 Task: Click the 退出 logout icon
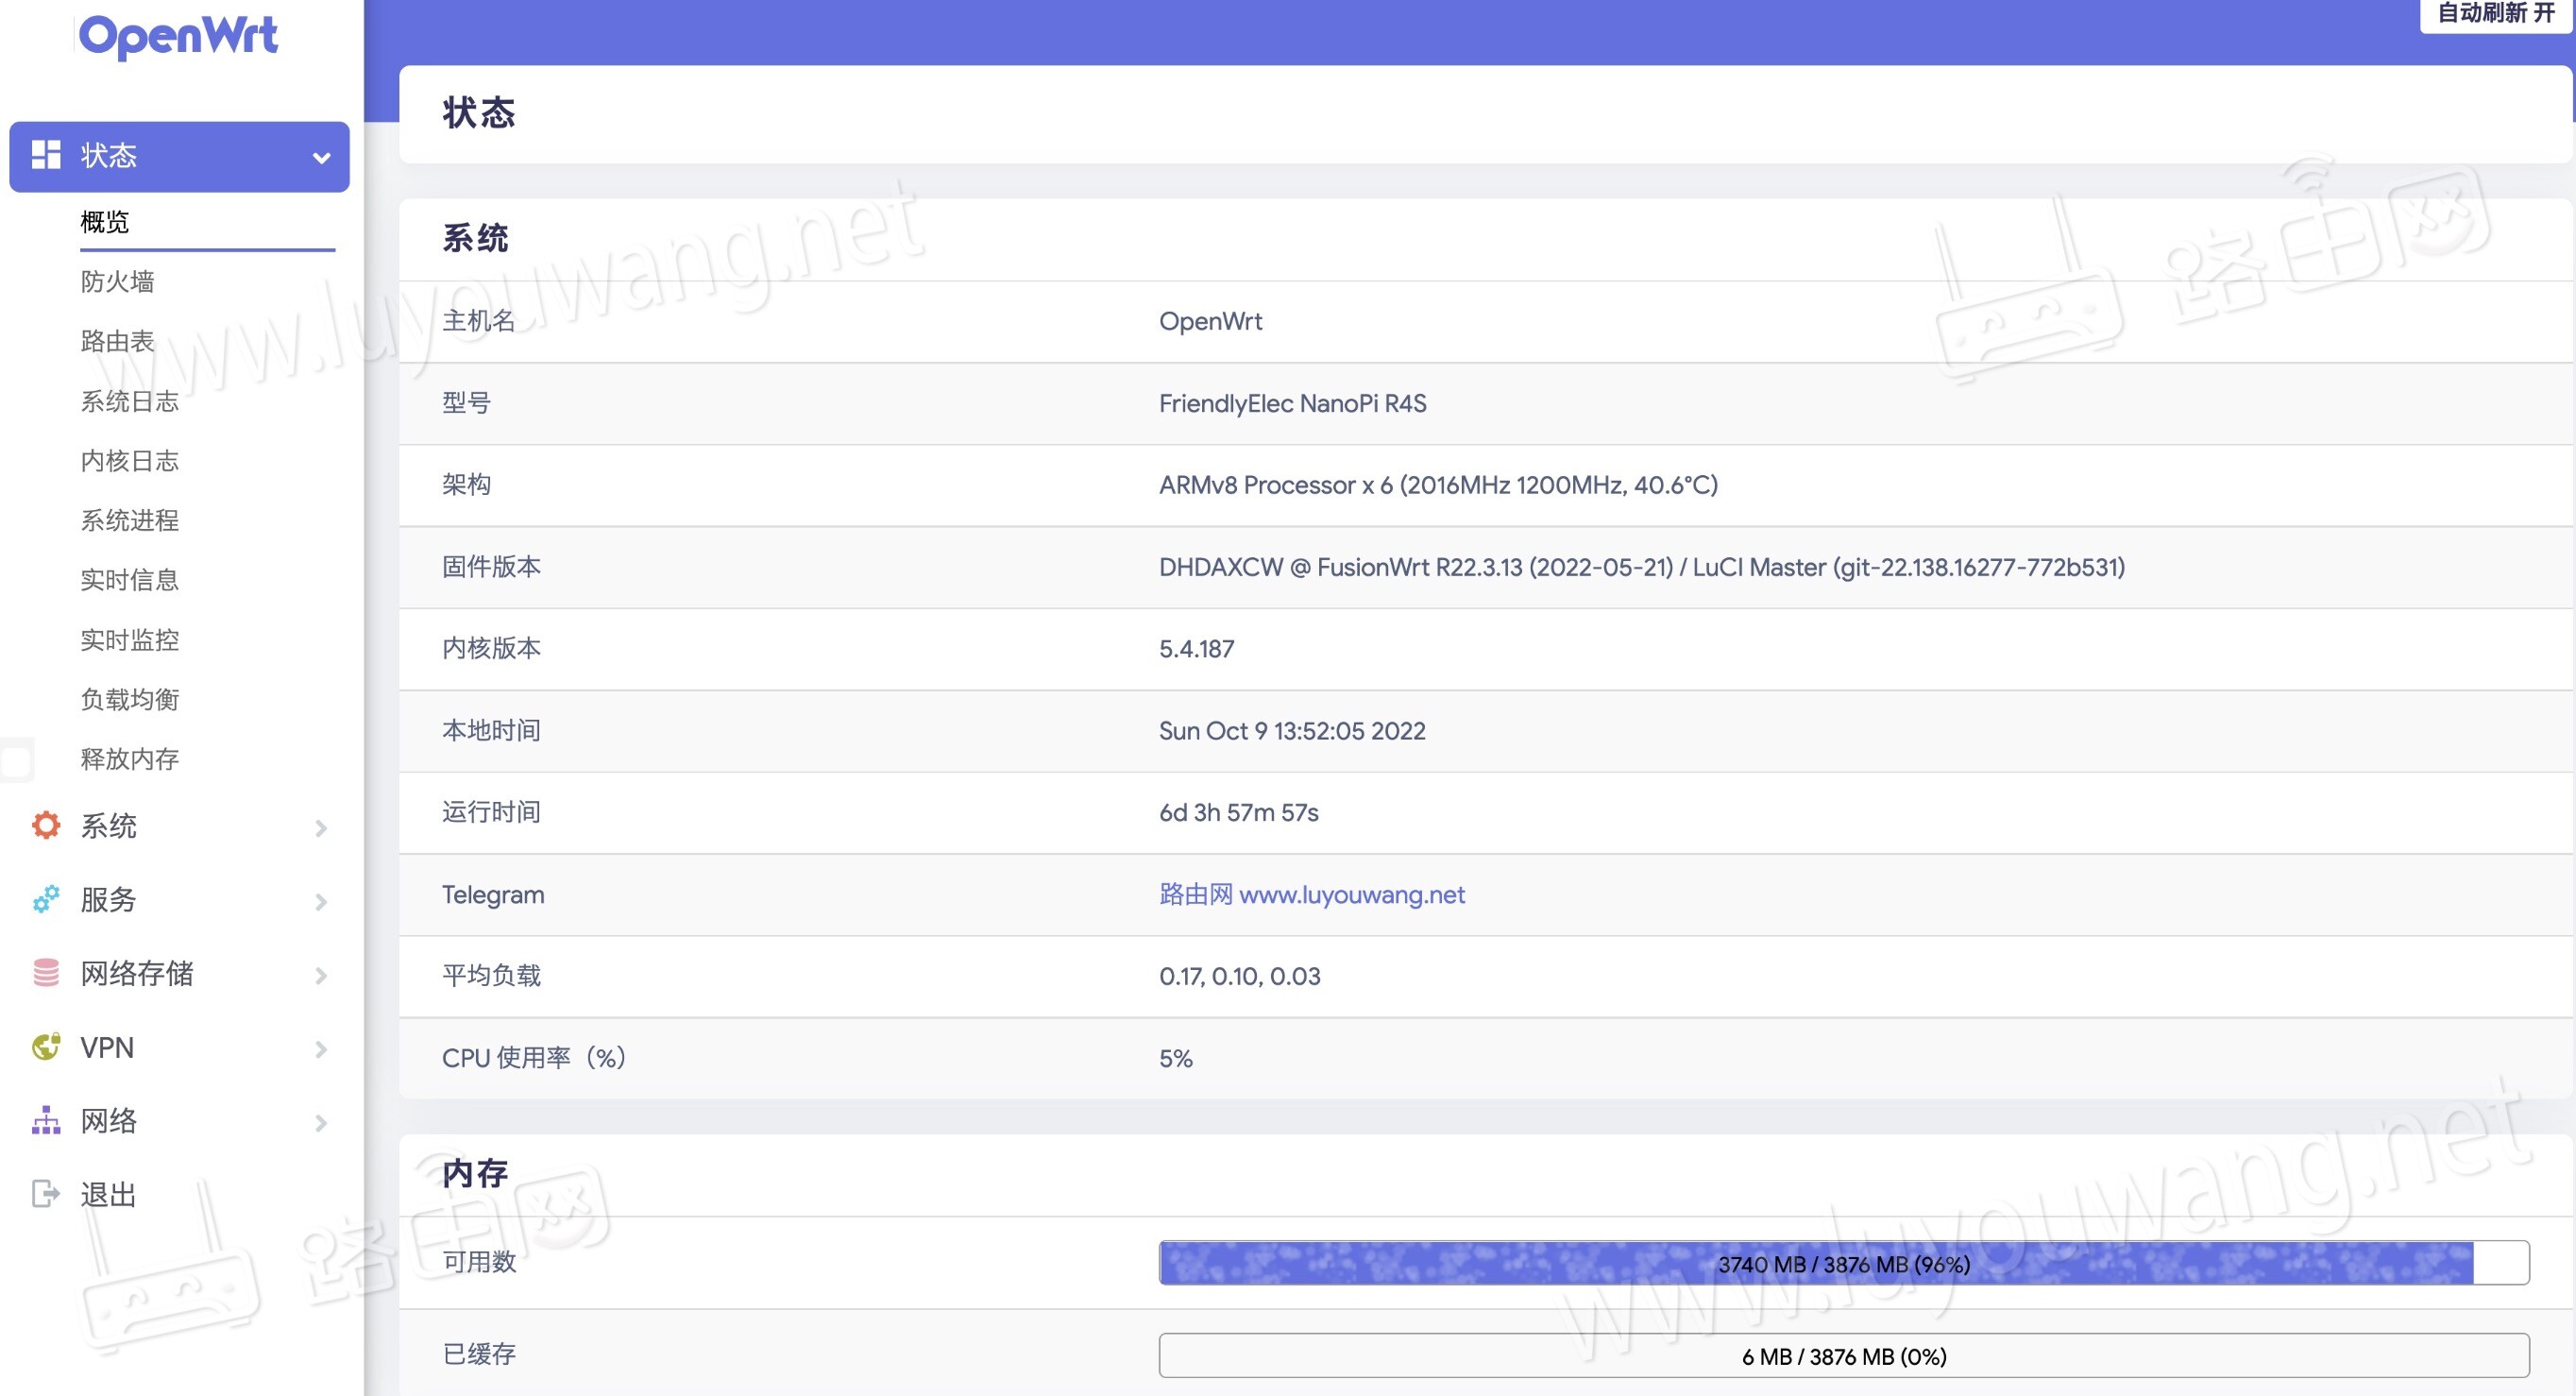point(46,1193)
